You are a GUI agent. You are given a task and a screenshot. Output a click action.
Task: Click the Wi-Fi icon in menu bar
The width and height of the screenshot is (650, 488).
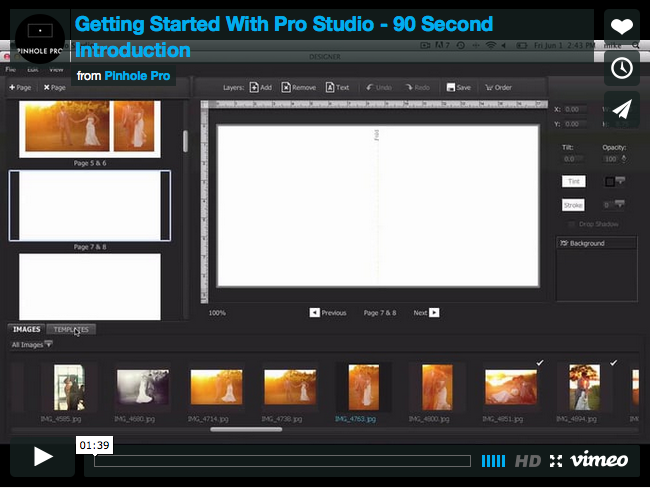[491, 45]
